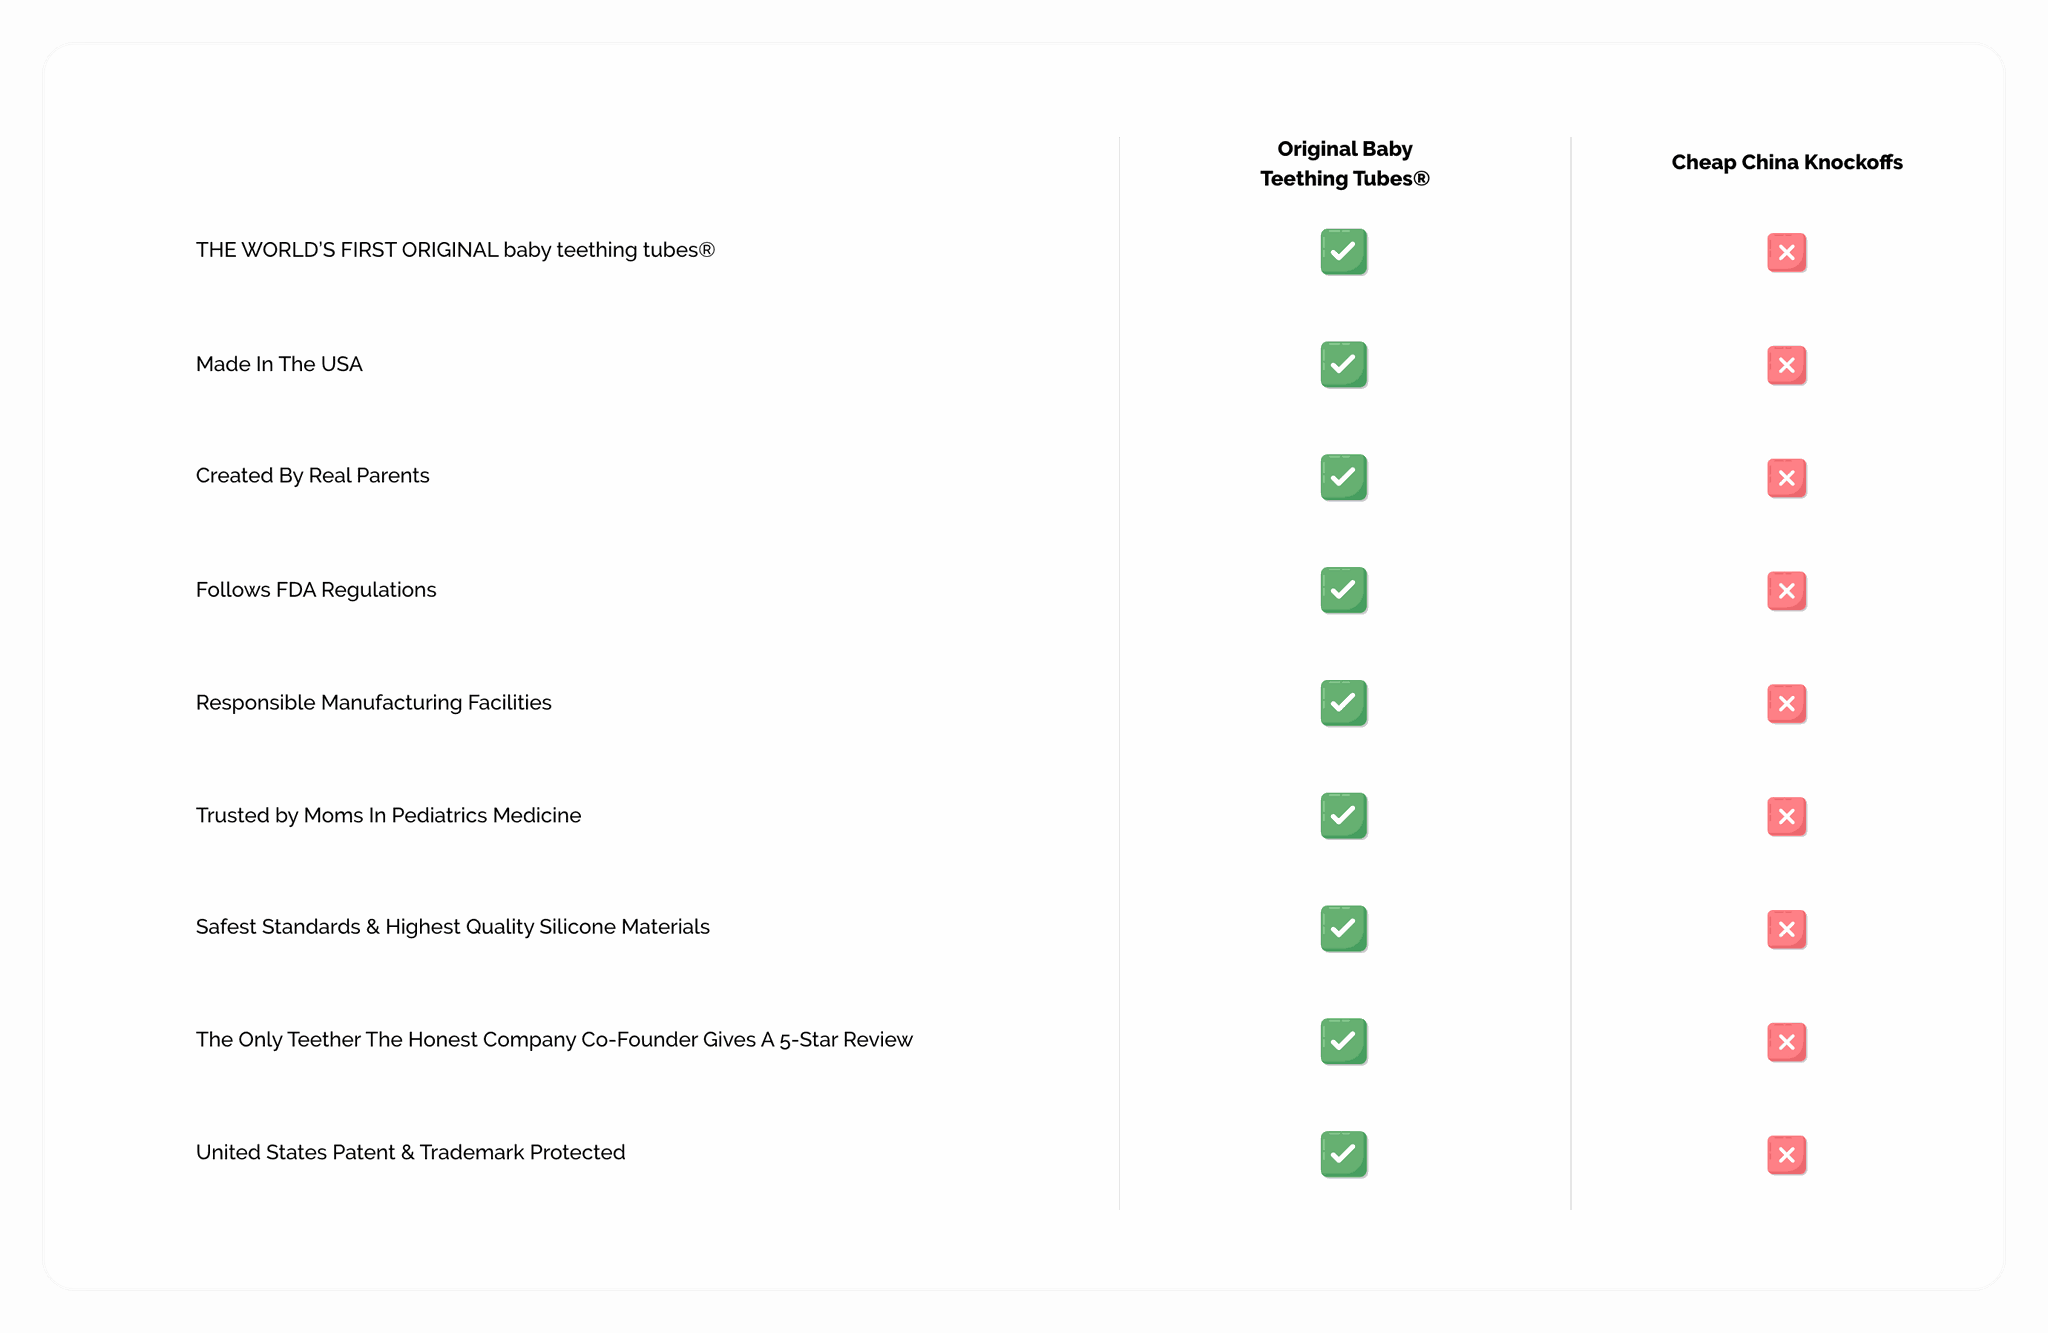Image resolution: width=2048 pixels, height=1333 pixels.
Task: Click the Made In The USA text
Action: (x=279, y=364)
